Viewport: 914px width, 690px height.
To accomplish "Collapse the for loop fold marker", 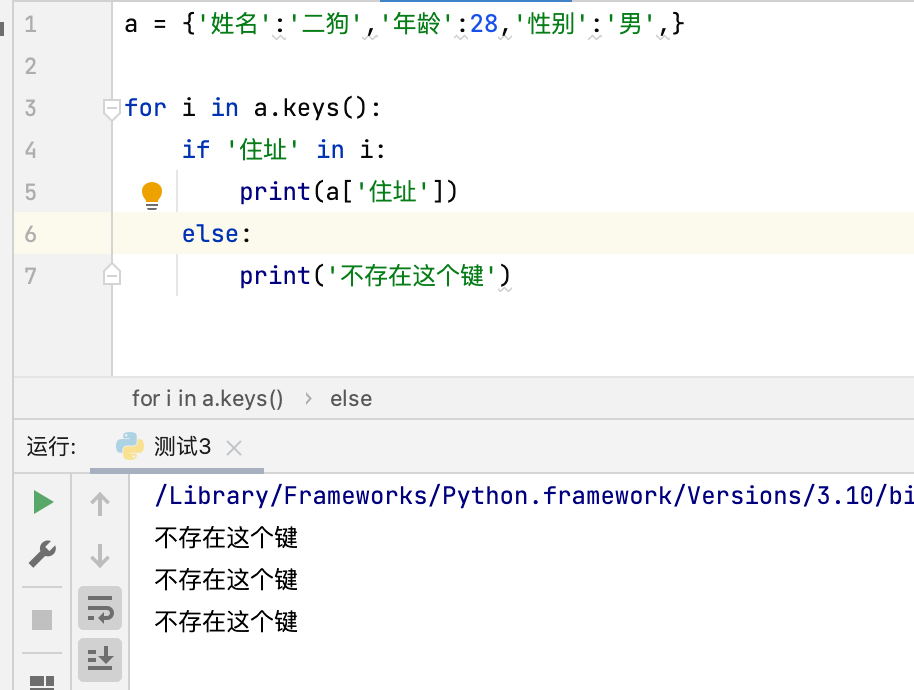I will (111, 109).
